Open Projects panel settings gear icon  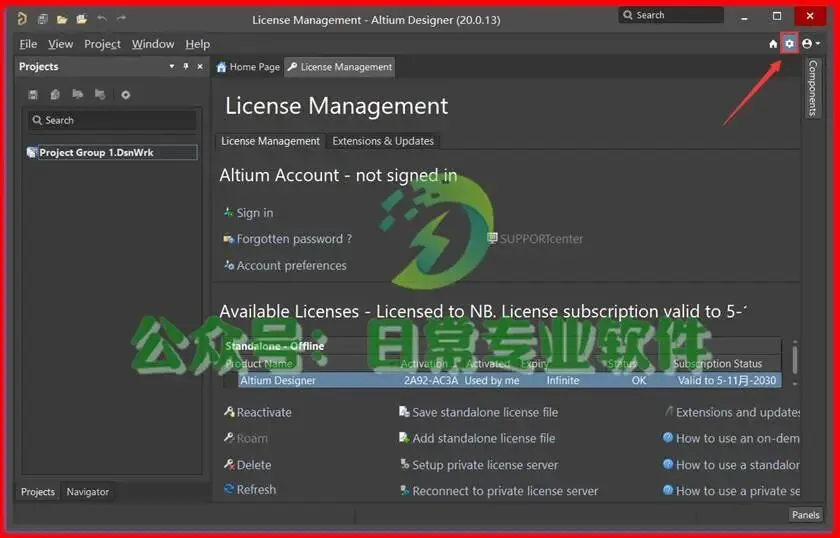pos(125,95)
